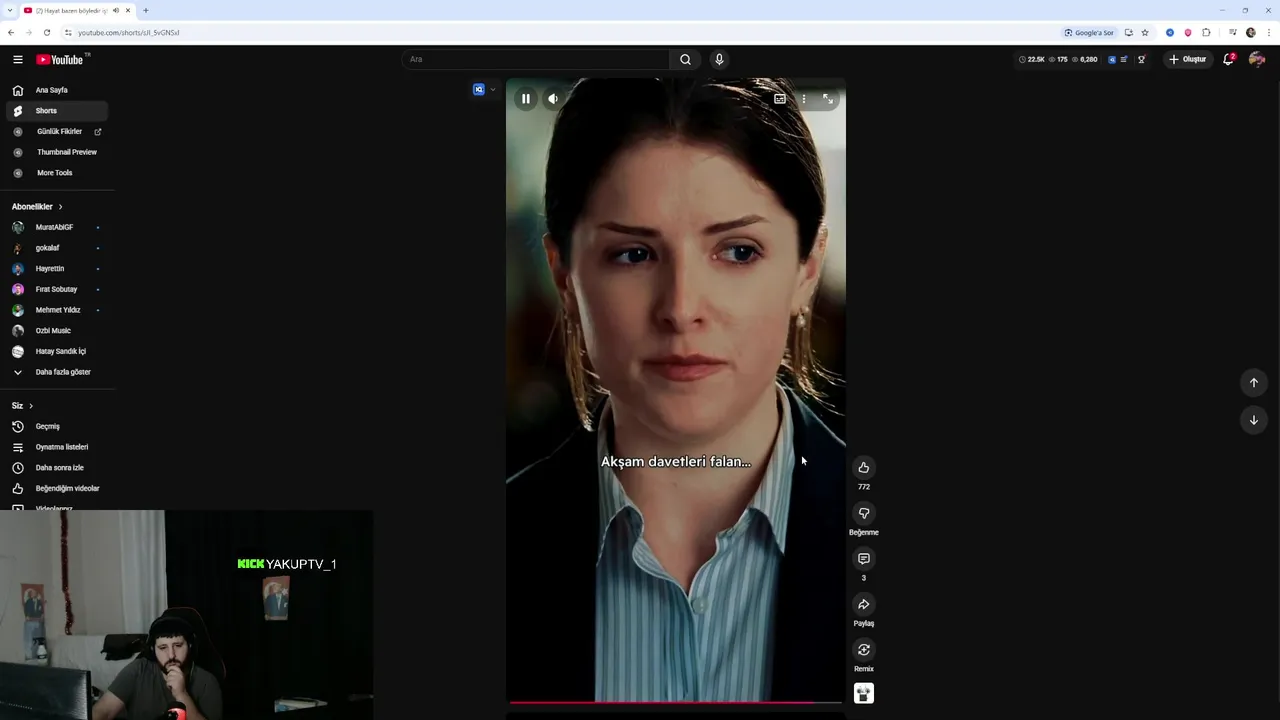The width and height of the screenshot is (1280, 720).
Task: Open Günlük Fikirler link
Action: 58,132
